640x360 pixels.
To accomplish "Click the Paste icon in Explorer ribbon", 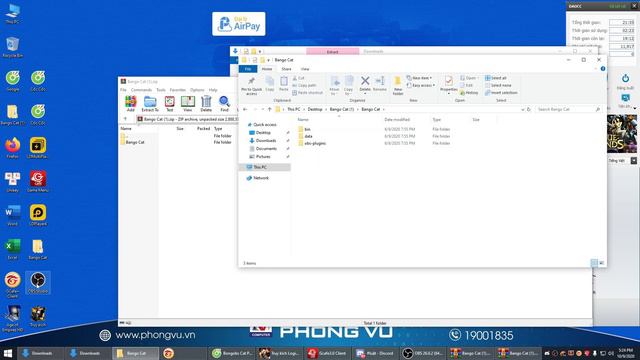I will 284,84.
